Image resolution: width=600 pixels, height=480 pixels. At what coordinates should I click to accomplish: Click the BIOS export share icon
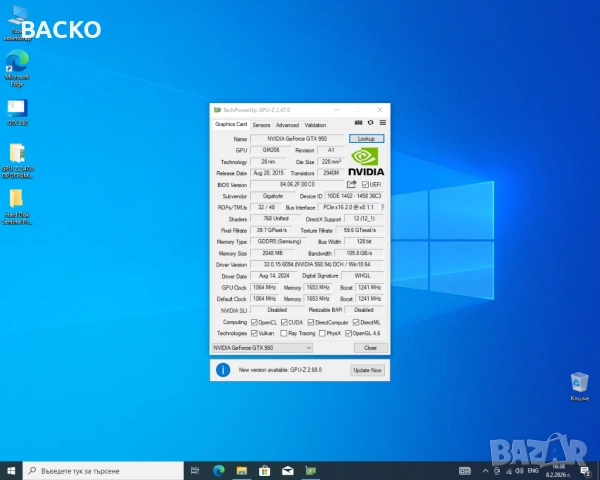pyautogui.click(x=352, y=185)
